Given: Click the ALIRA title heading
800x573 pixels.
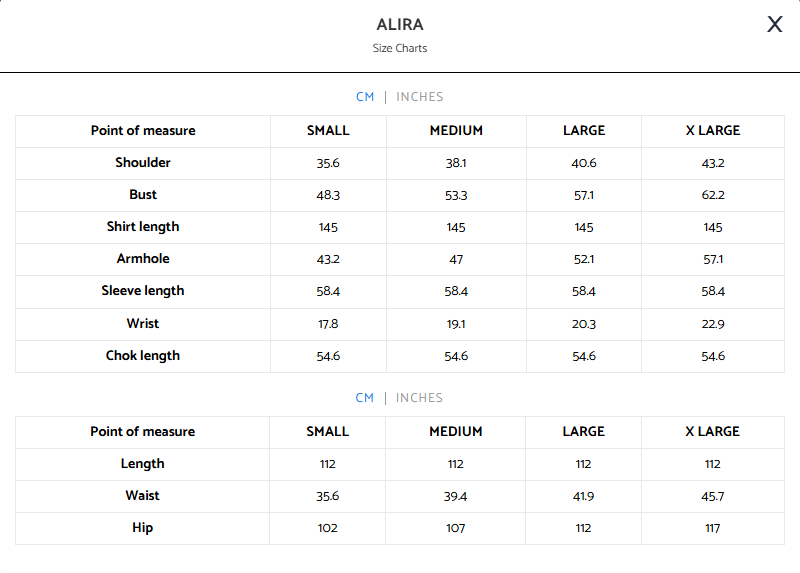Looking at the screenshot, I should tap(400, 24).
